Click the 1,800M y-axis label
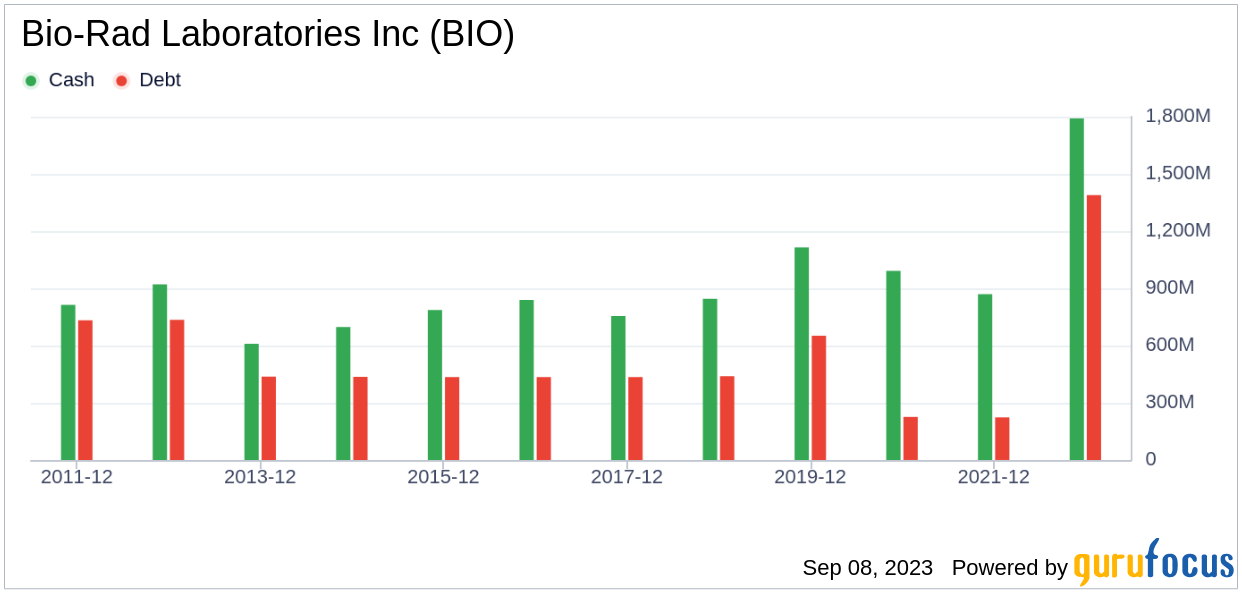The width and height of the screenshot is (1242, 593). coord(1178,116)
